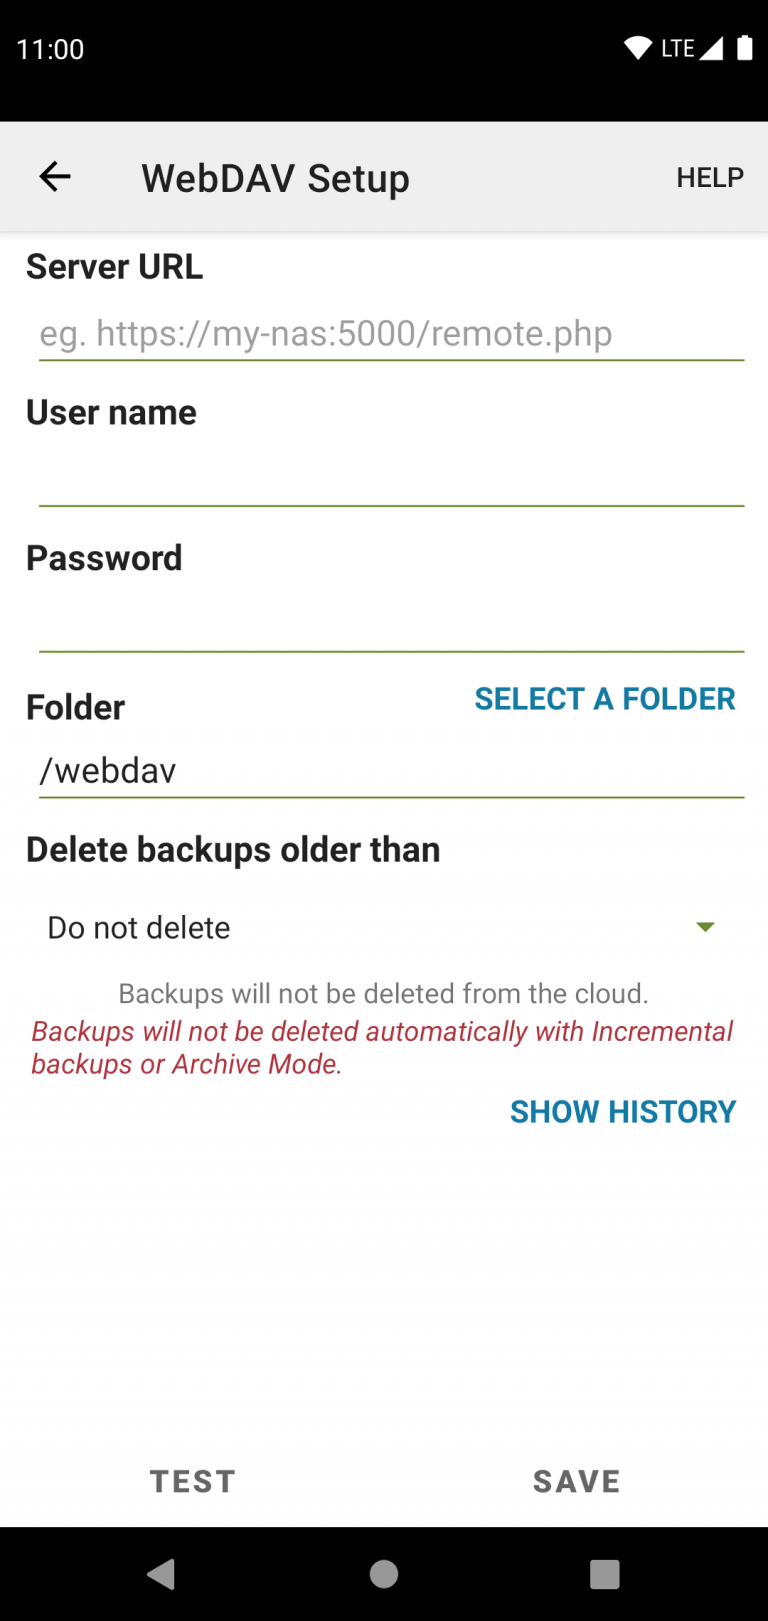Click the green dropdown arrow

tap(705, 927)
